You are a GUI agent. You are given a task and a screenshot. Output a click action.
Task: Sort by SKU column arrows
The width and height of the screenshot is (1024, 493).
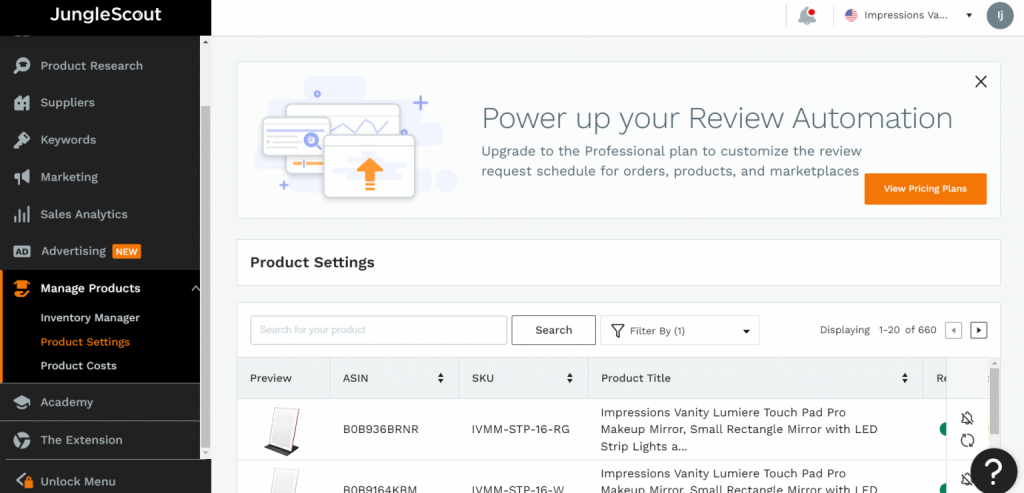coord(569,378)
